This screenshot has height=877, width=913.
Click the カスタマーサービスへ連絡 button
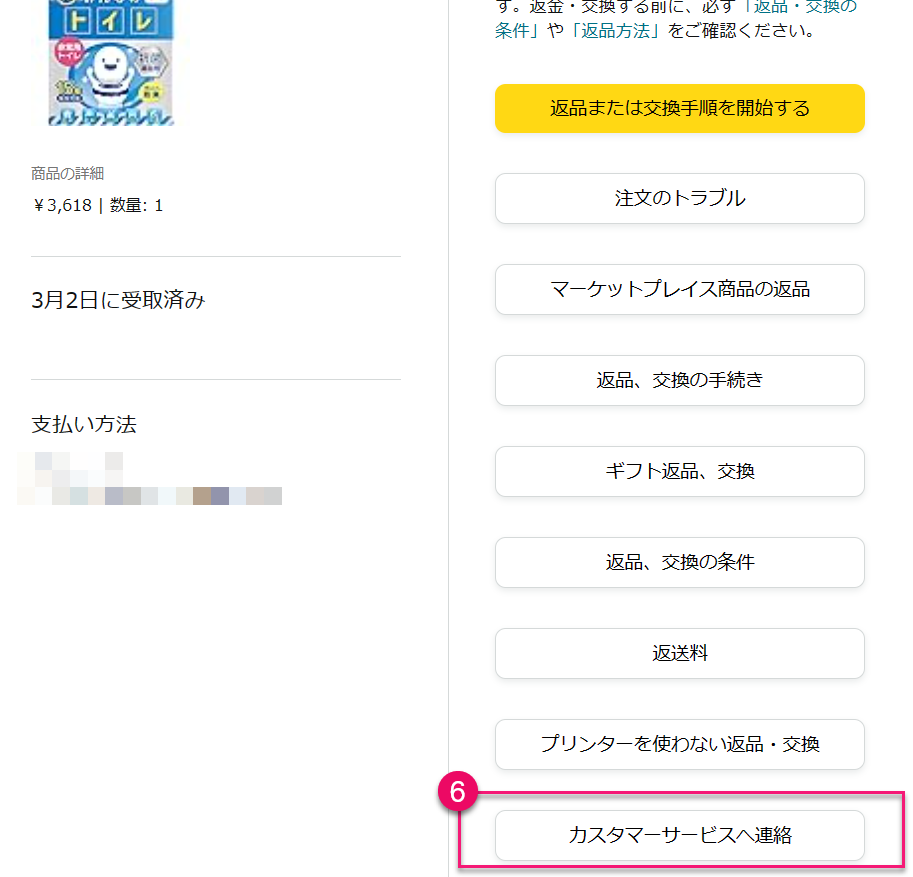click(x=679, y=835)
